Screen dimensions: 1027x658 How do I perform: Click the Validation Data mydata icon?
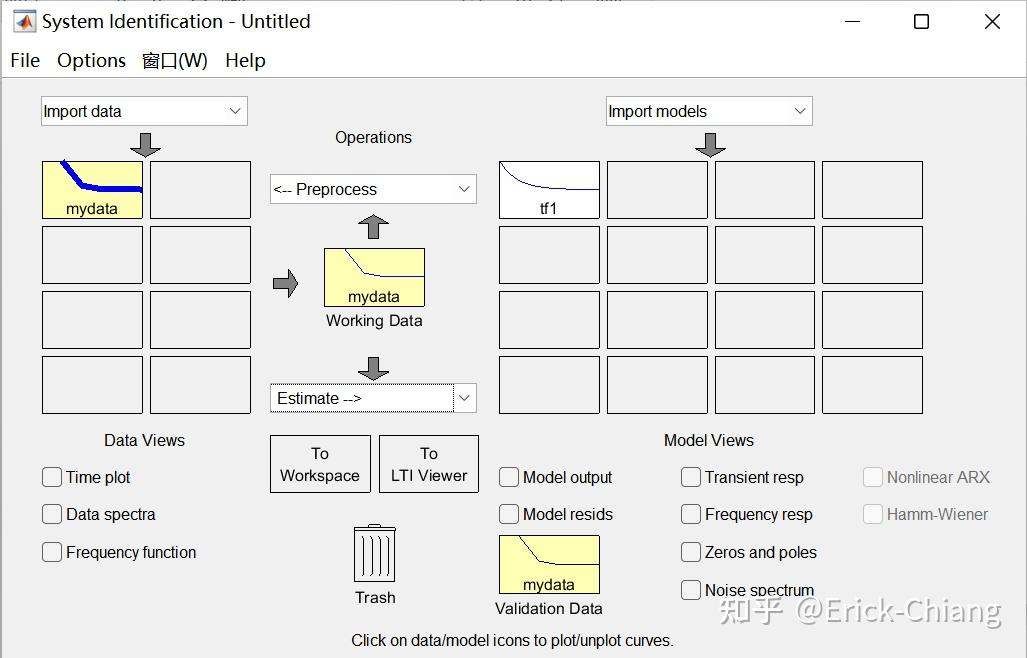coord(549,564)
